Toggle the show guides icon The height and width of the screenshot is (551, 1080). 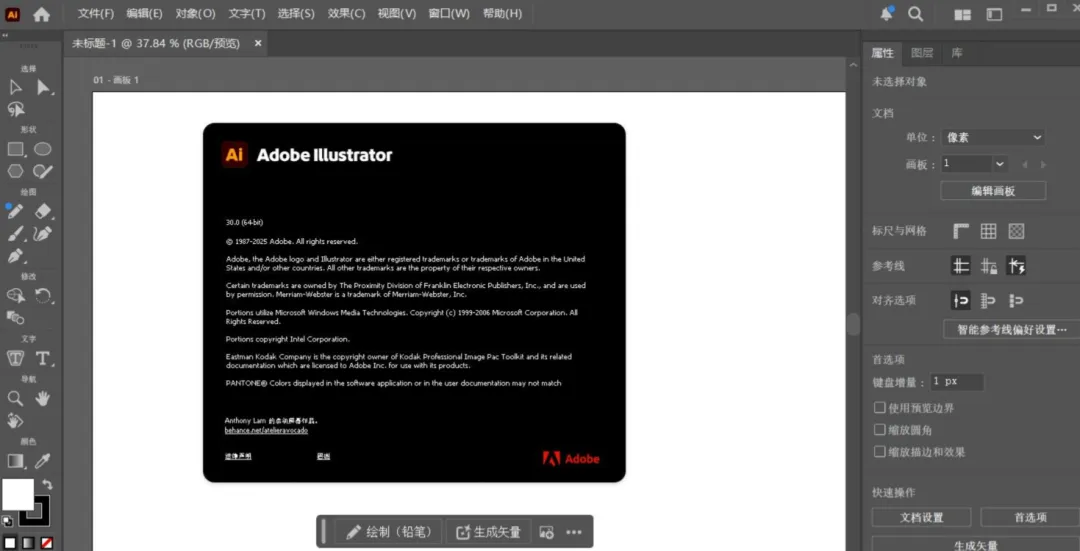click(x=961, y=265)
